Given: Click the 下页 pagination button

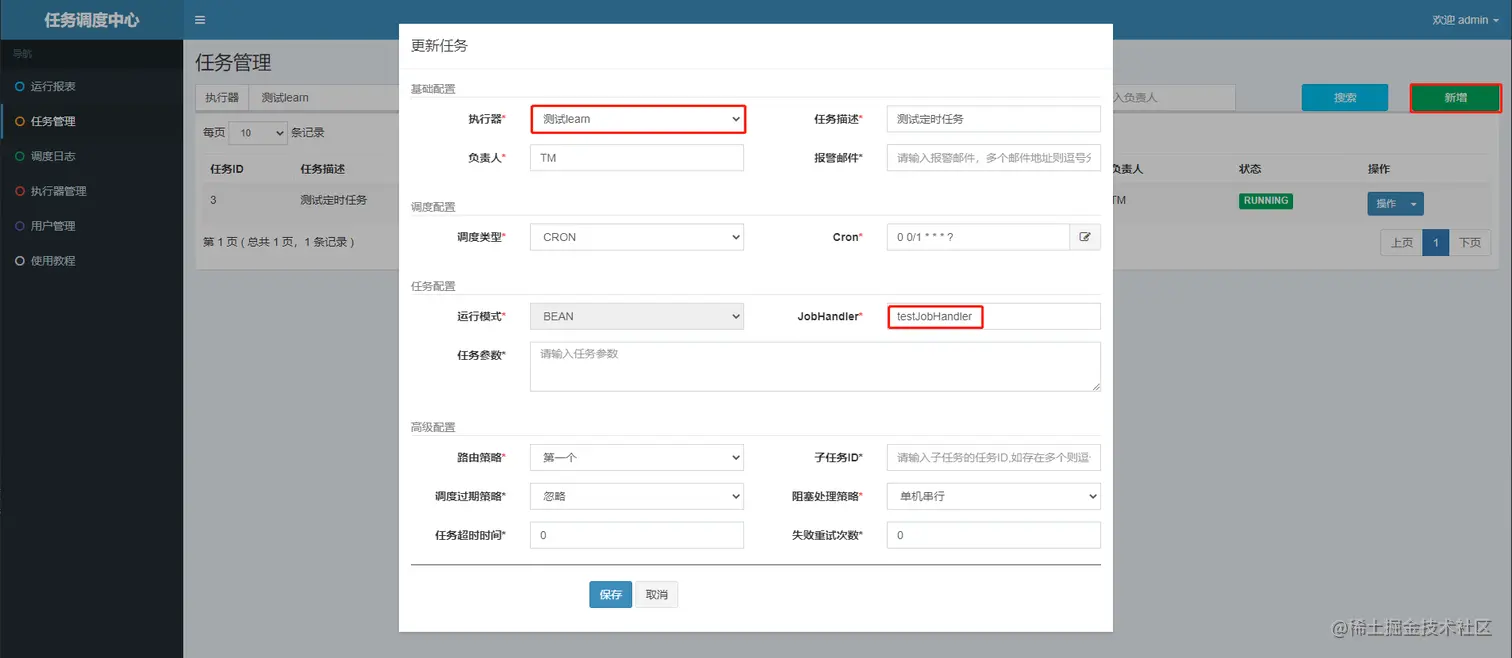Looking at the screenshot, I should pyautogui.click(x=1470, y=242).
